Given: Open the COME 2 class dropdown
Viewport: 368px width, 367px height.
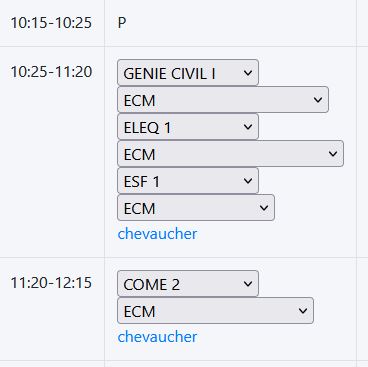Looking at the screenshot, I should [188, 284].
